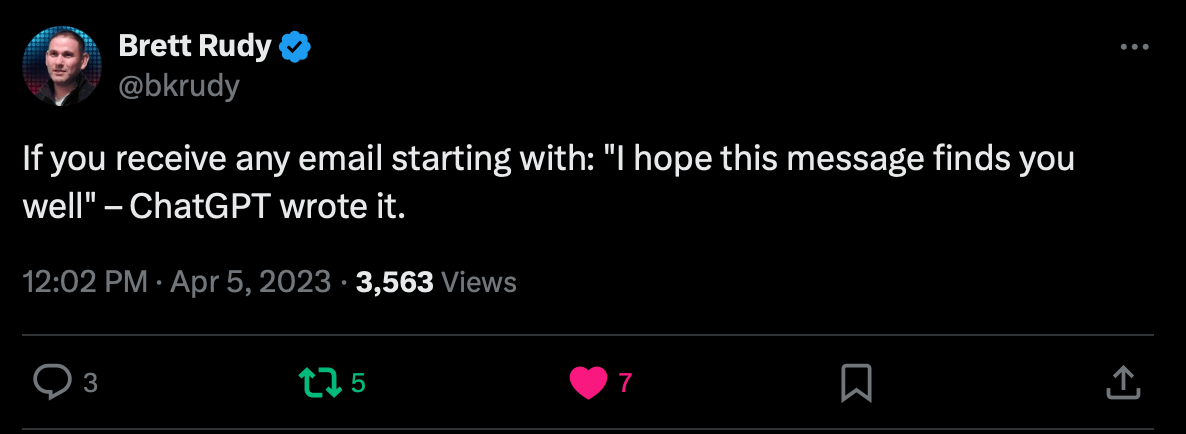
Task: Click the Views label
Action: (479, 282)
